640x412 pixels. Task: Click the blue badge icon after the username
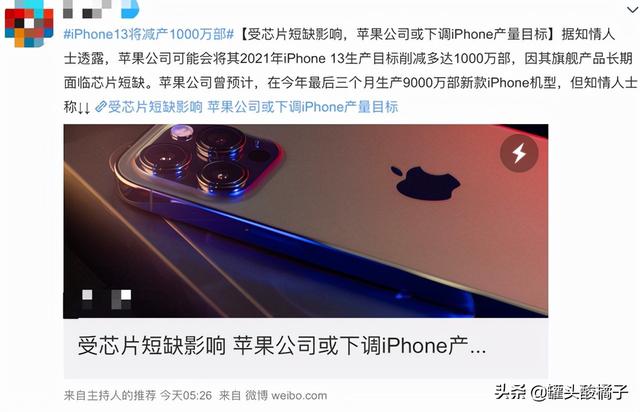(x=130, y=9)
